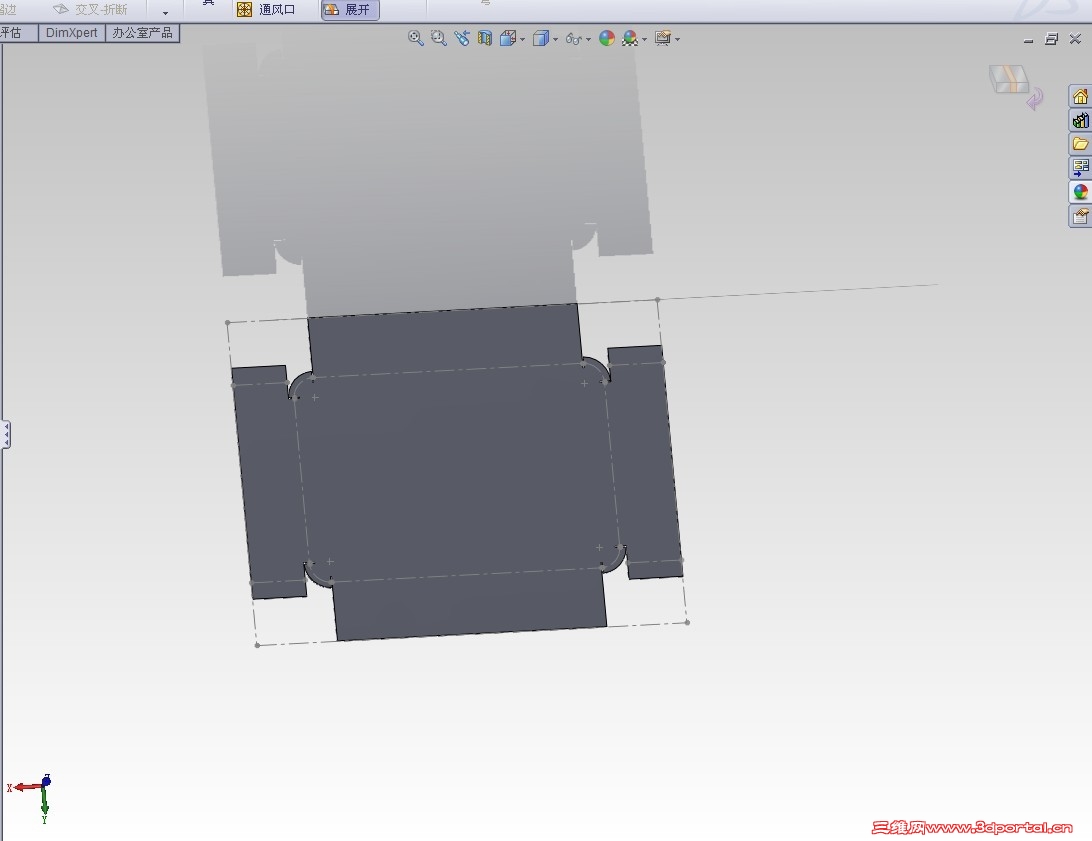Open Edit Appearance color ball in view toolbar
1092x841 pixels.
click(x=607, y=38)
